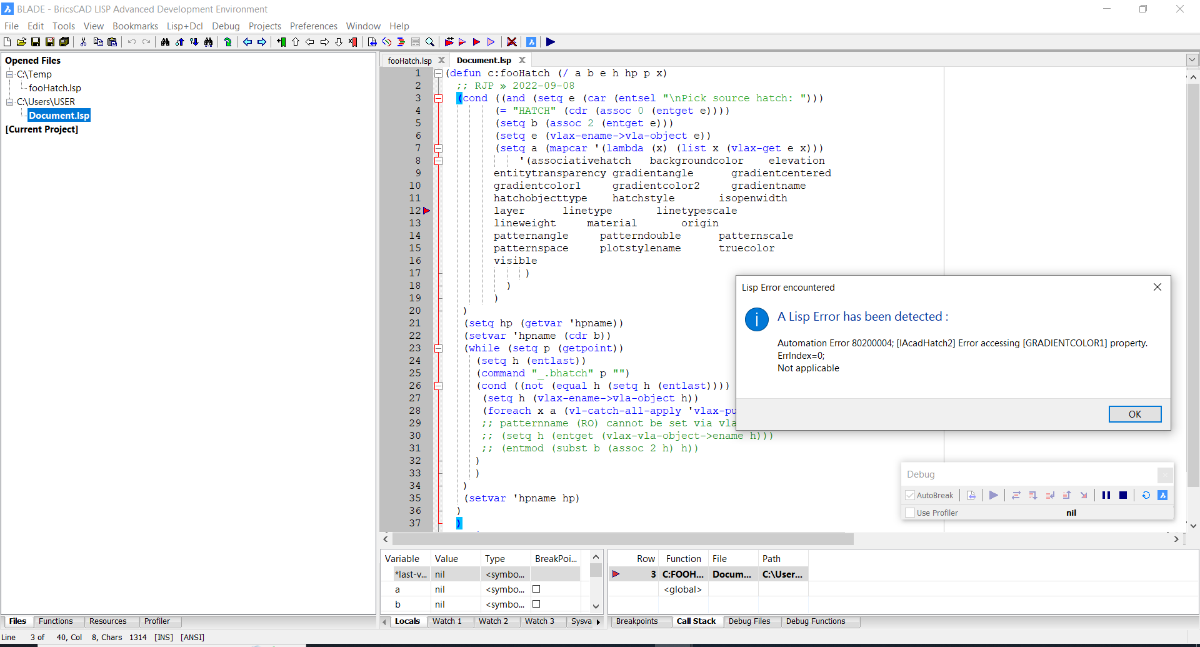Screen dimensions: 1200x647
Task: Open the Lisp+Dcl menu
Action: point(186,26)
